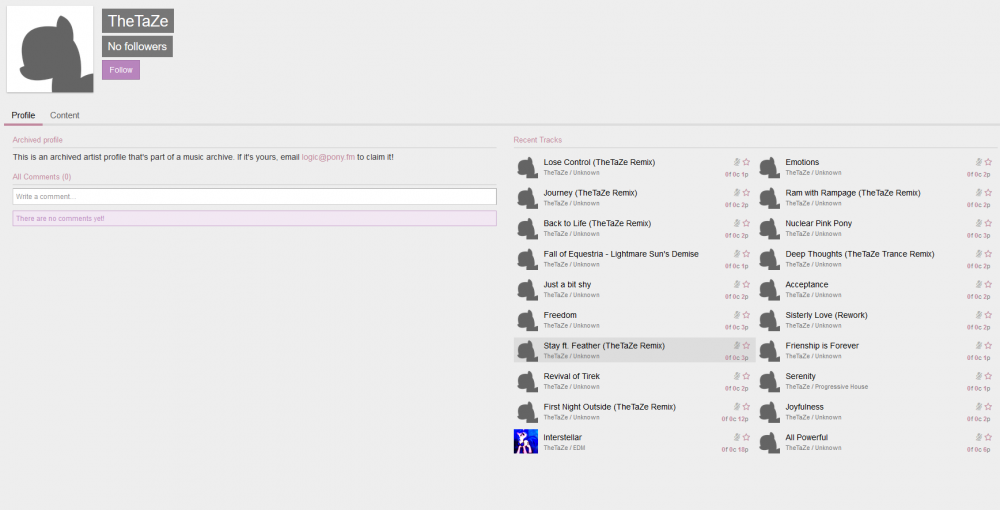The height and width of the screenshot is (510, 1000).
Task: Click the microphone icon beside Journey (TheTaZe Remix)
Action: click(x=736, y=192)
